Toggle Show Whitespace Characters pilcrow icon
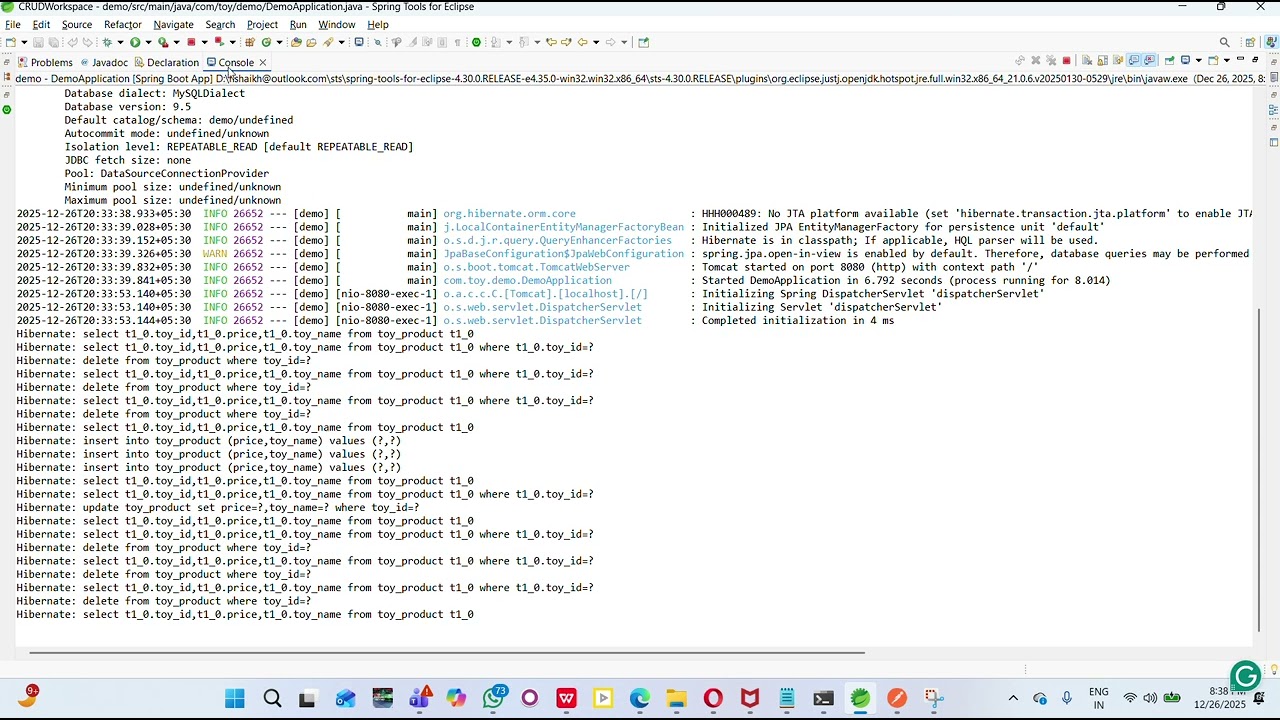 point(457,42)
